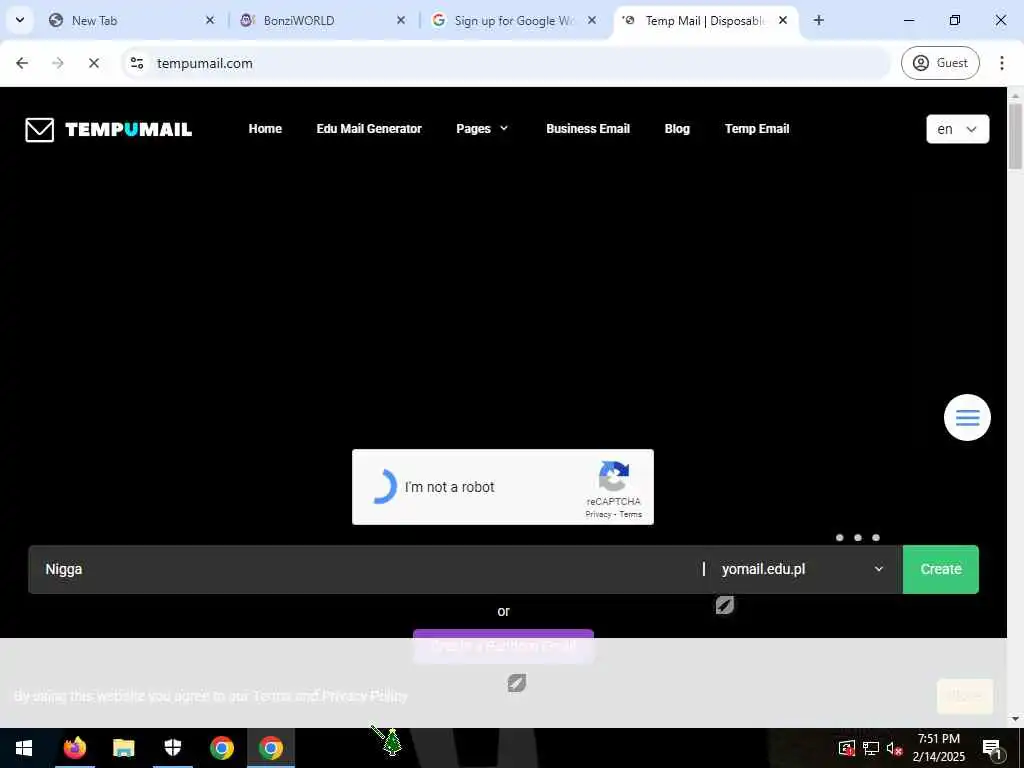Expand the Pages menu
Image resolution: width=1024 pixels, height=768 pixels.
482,129
